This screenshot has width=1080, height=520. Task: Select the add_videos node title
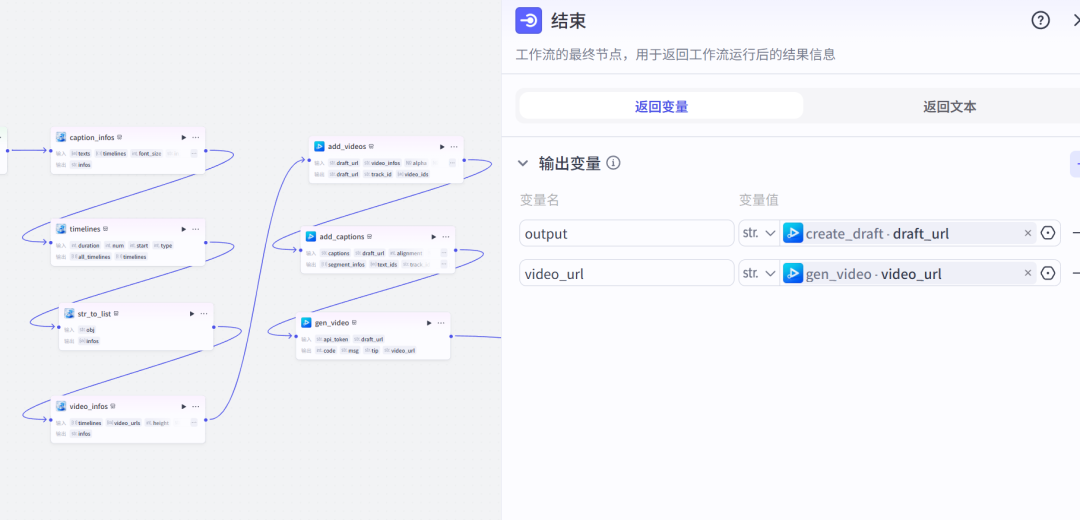coord(347,146)
